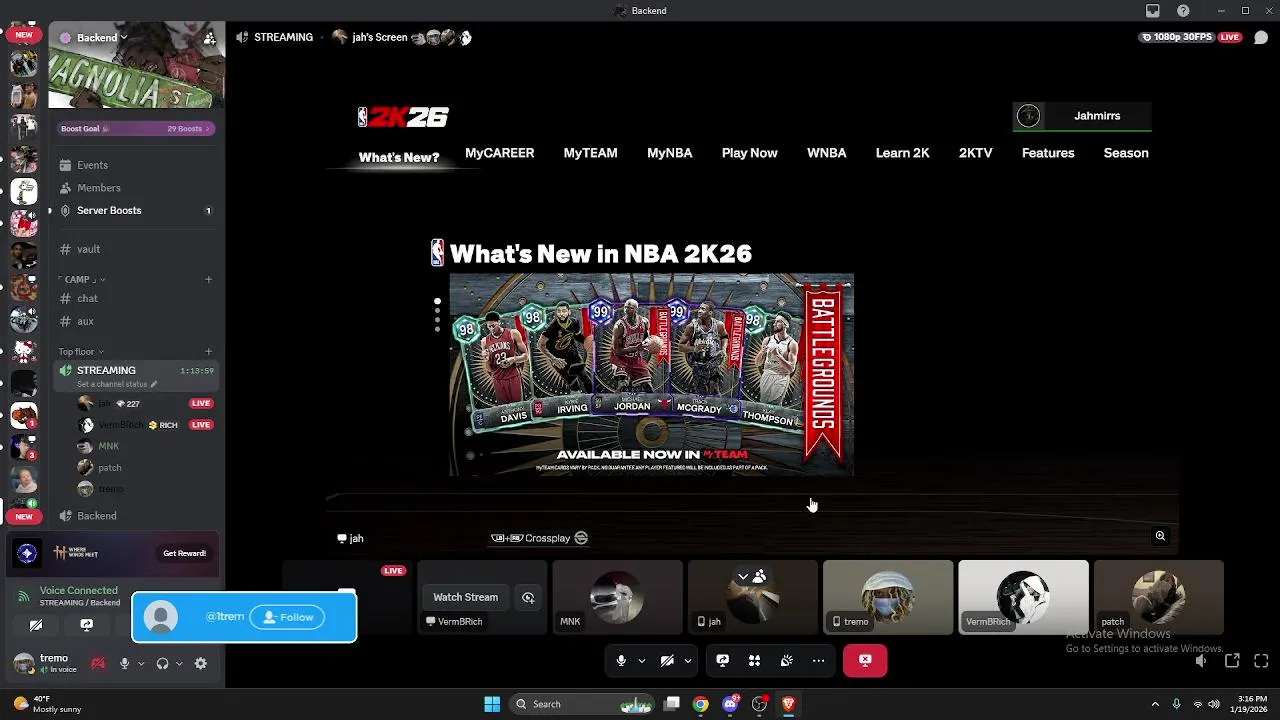The image size is (1280, 720).
Task: Select the STREAMING voice channel
Action: click(x=136, y=370)
